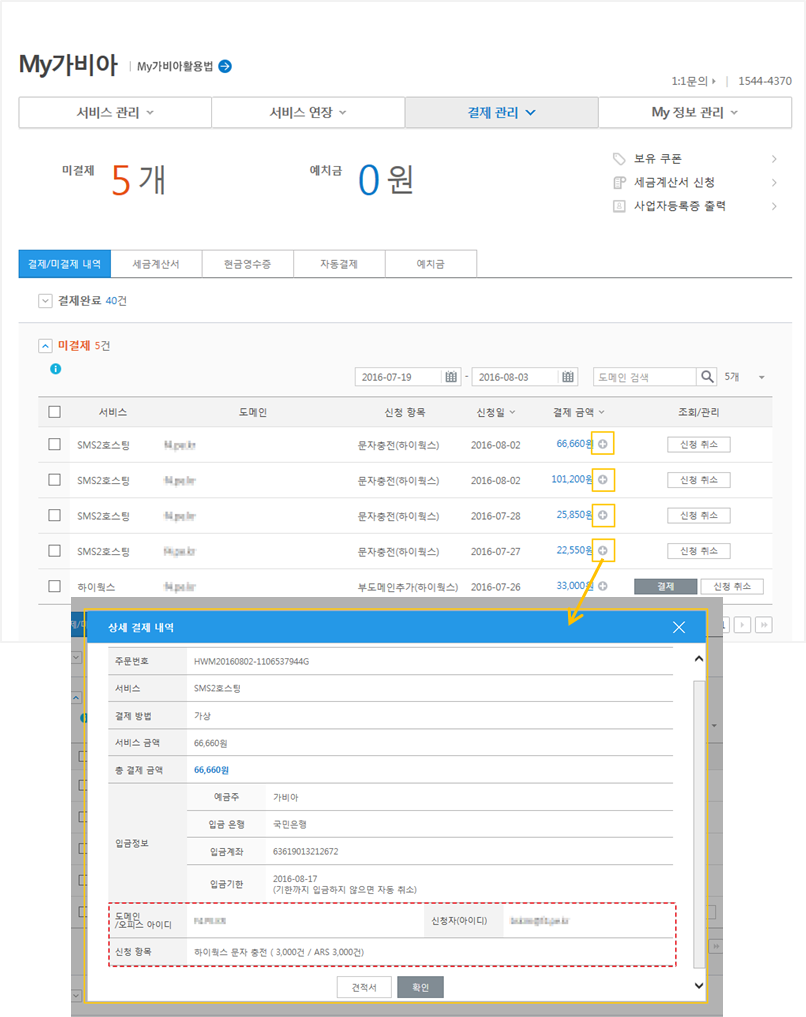This screenshot has width=806, height=1017.
Task: Select the checkbox for the 하이웍스 row
Action: pyautogui.click(x=54, y=585)
